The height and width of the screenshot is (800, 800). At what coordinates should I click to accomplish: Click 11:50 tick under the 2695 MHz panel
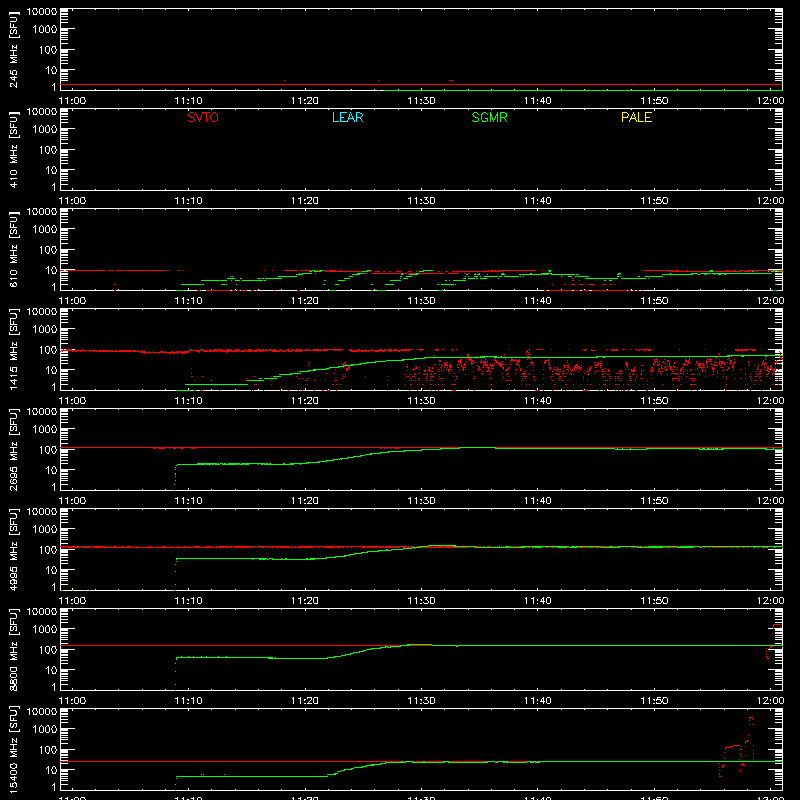tap(654, 501)
